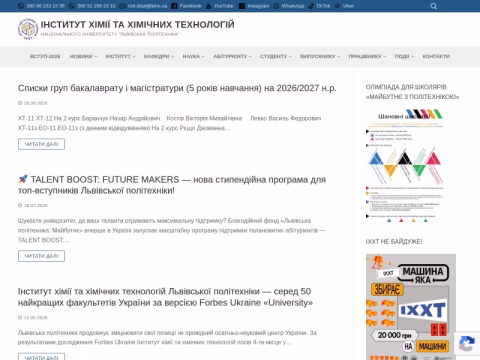Open the TALENT BOOST: FUTURE MAKERS post title
480x360 pixels.
tap(172, 185)
